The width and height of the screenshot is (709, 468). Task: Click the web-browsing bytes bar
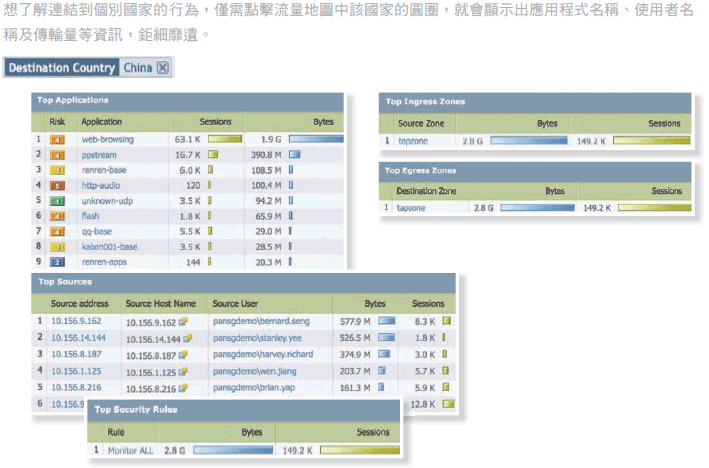316,140
